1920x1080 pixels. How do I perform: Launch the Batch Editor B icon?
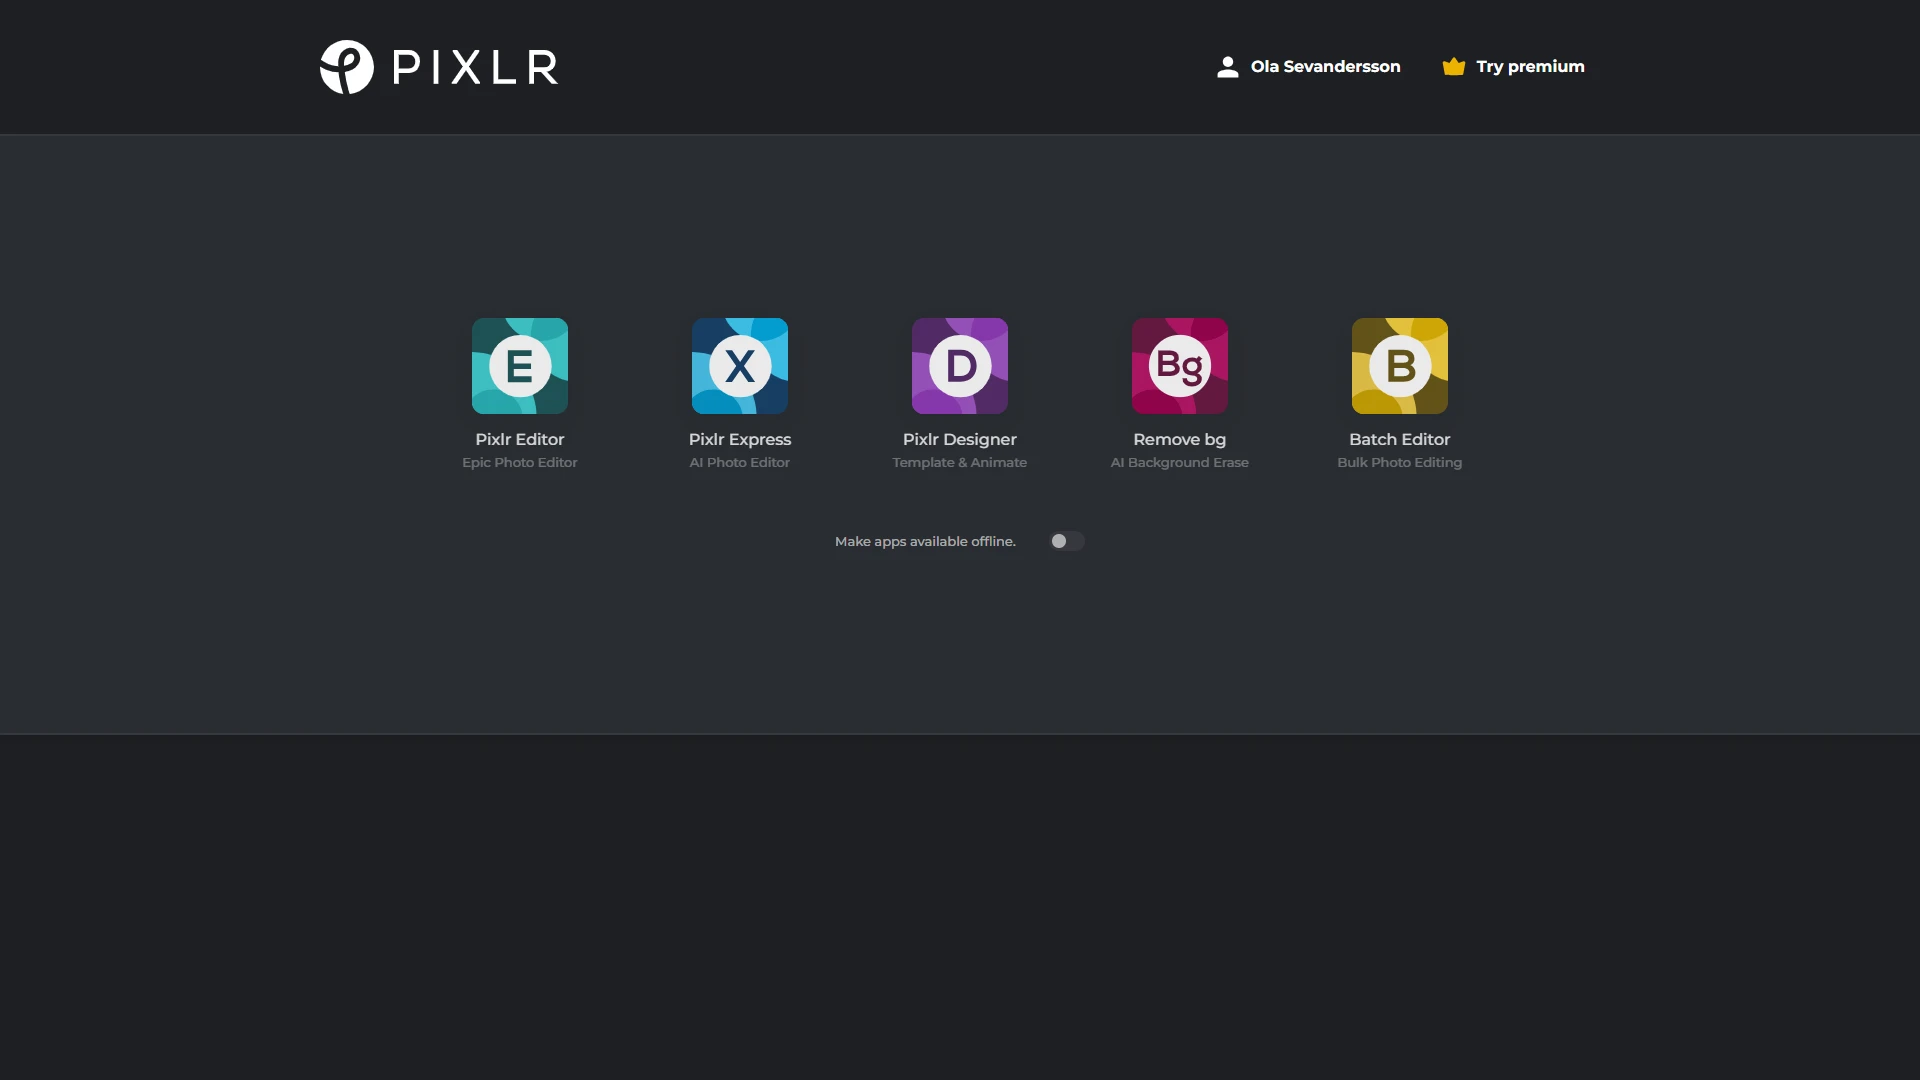pyautogui.click(x=1400, y=366)
